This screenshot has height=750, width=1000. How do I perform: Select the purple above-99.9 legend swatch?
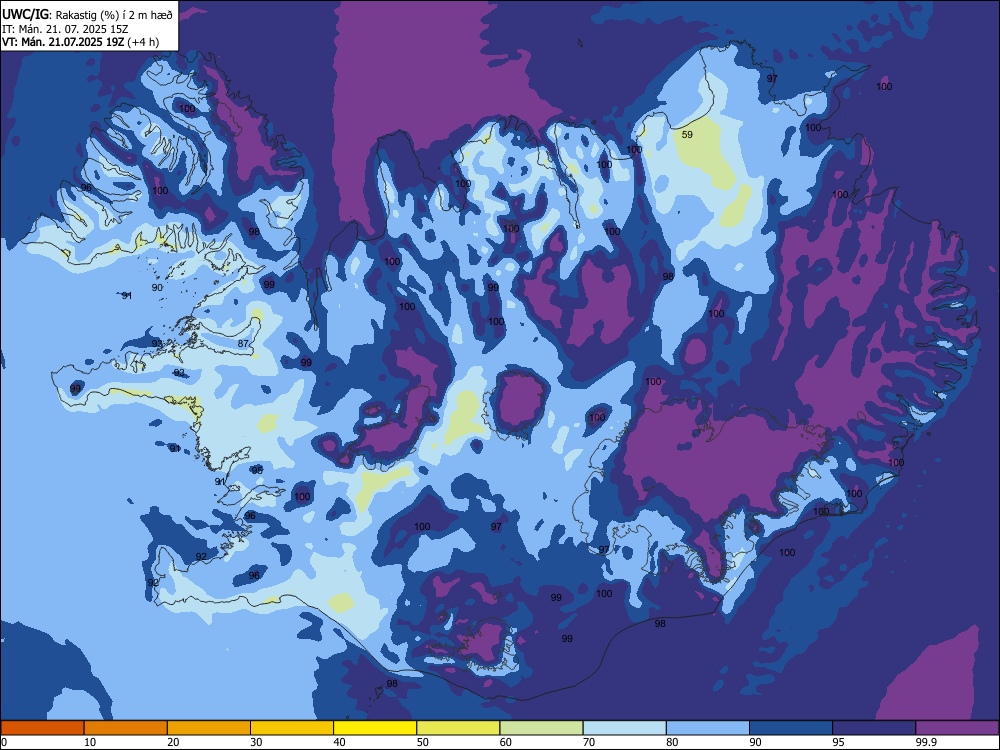coord(957,728)
